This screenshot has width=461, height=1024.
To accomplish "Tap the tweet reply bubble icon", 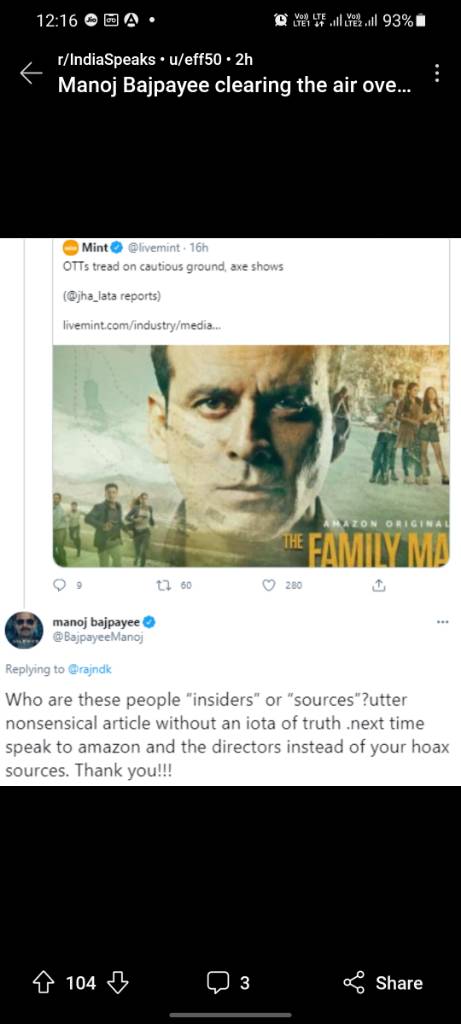I will [x=61, y=586].
